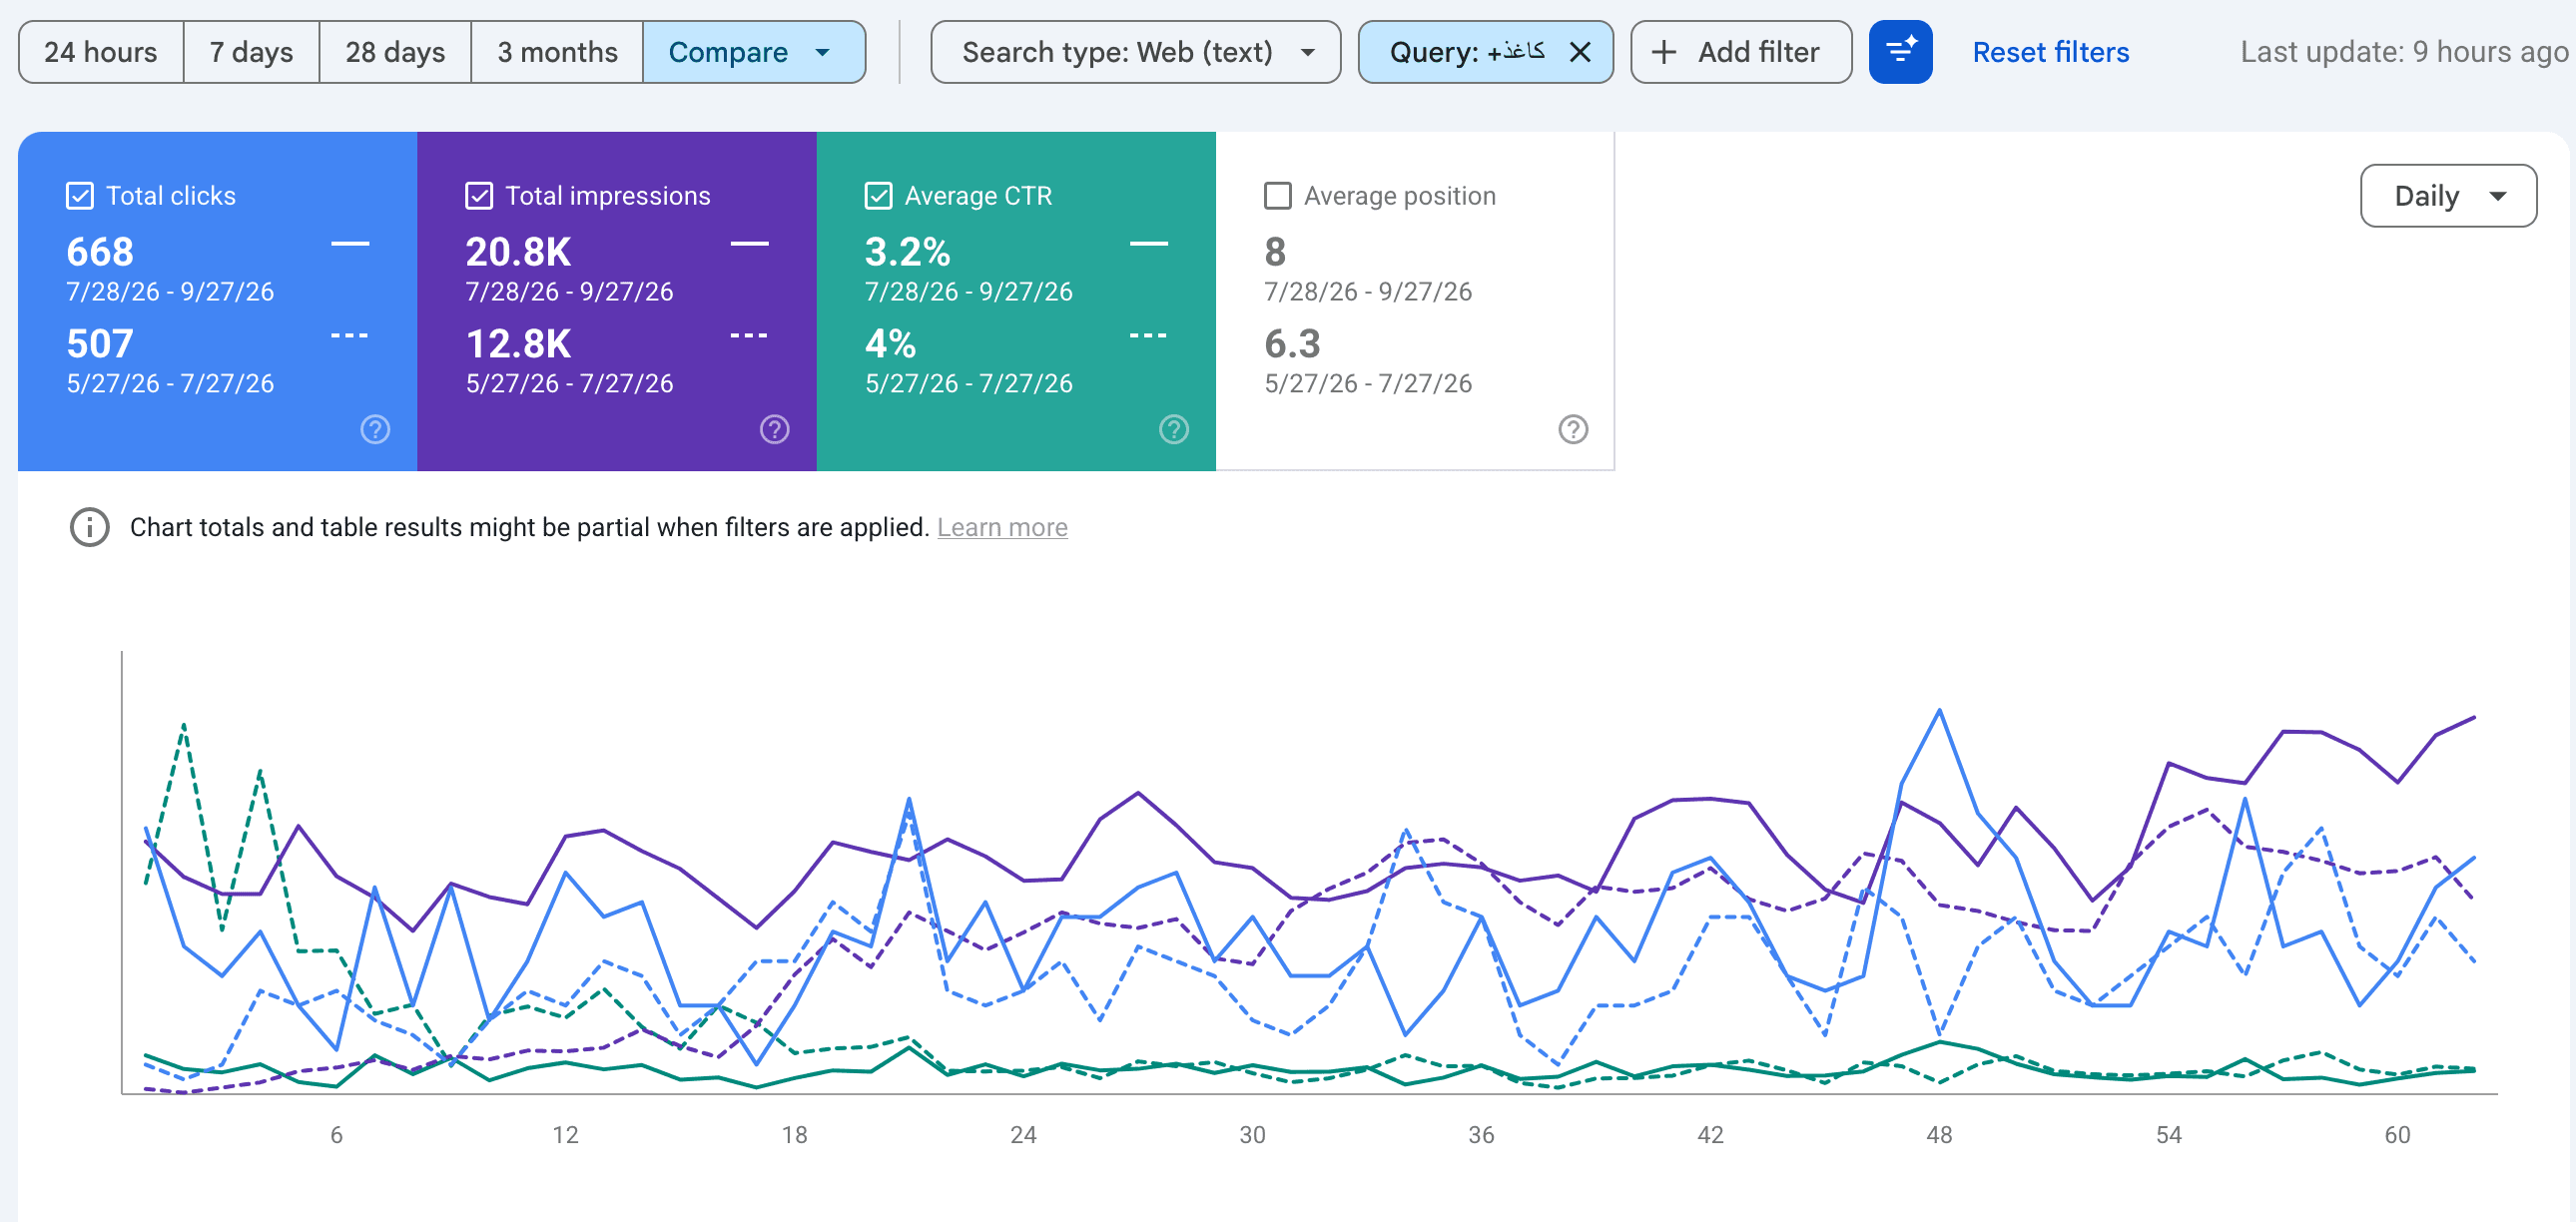The width and height of the screenshot is (2576, 1222).
Task: Click the 668 total clicks value
Action: point(100,252)
